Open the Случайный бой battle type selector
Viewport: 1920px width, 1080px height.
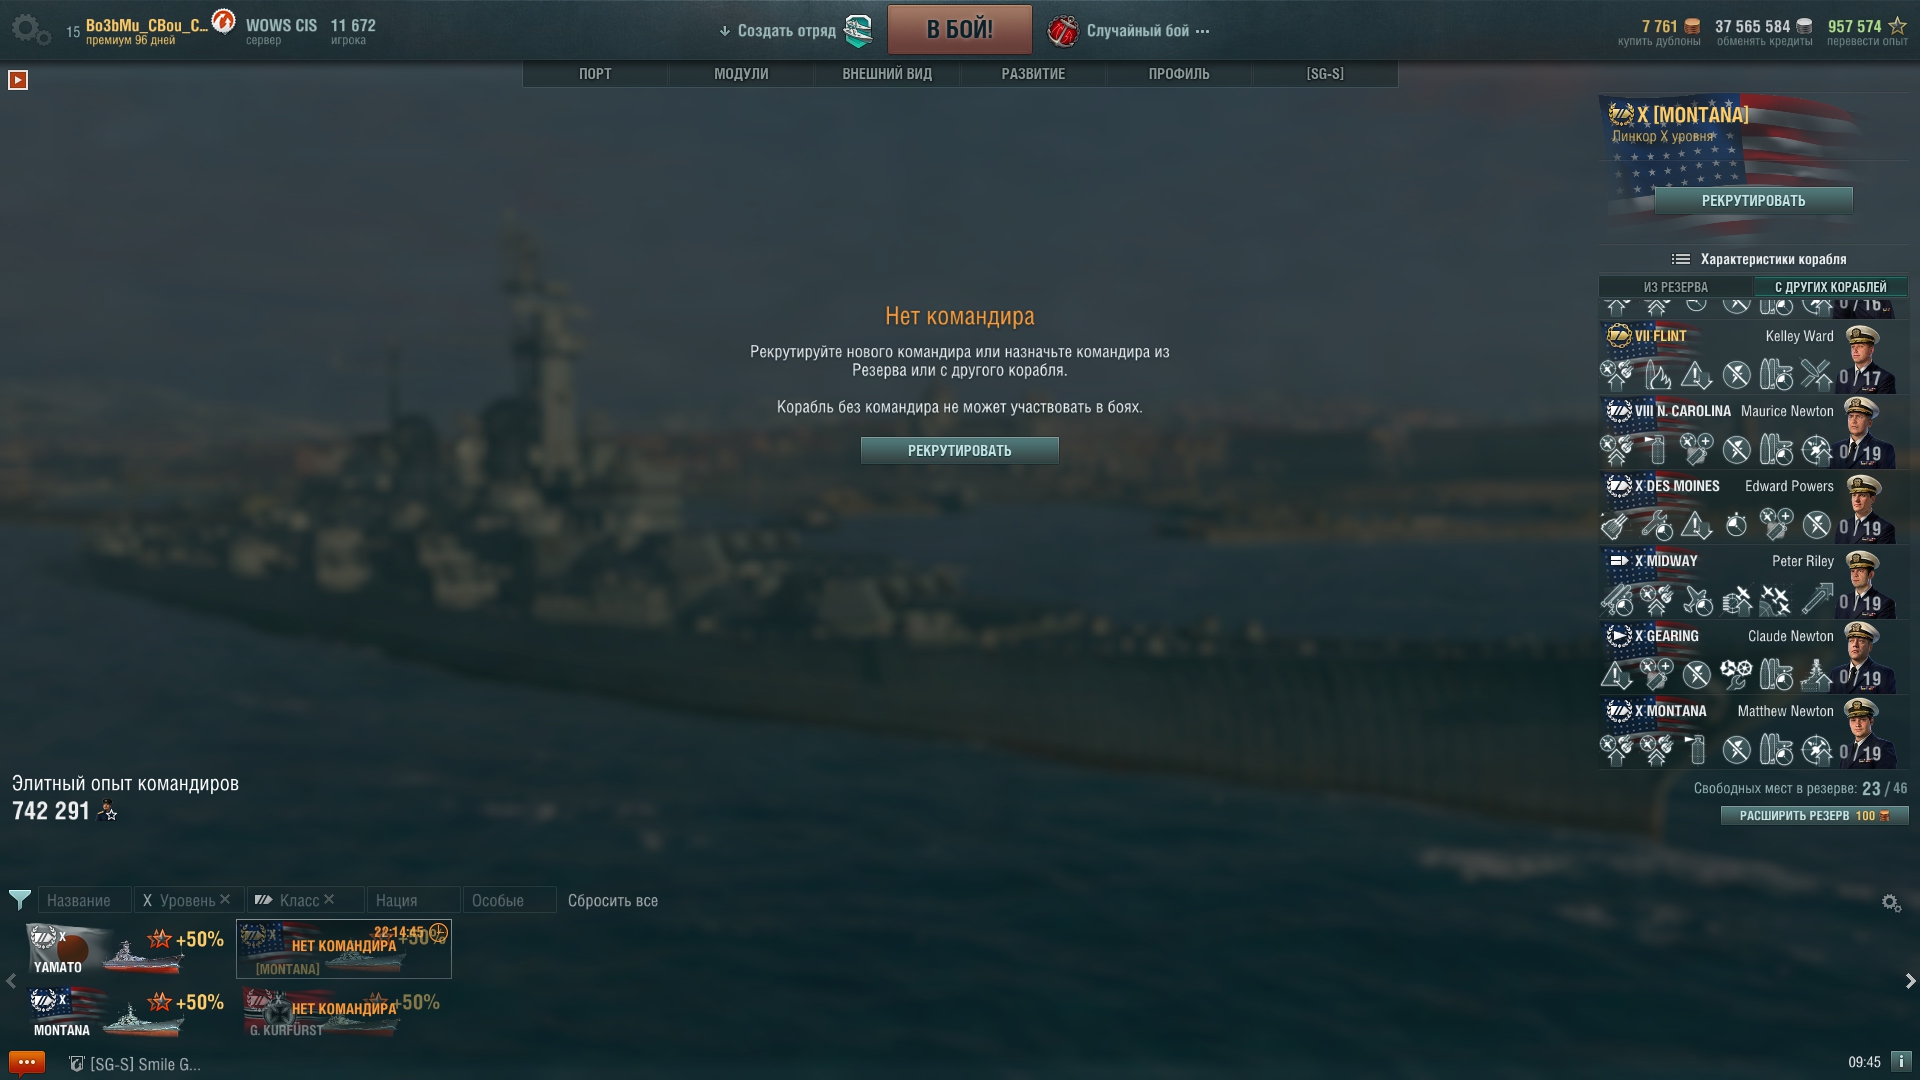click(1129, 31)
